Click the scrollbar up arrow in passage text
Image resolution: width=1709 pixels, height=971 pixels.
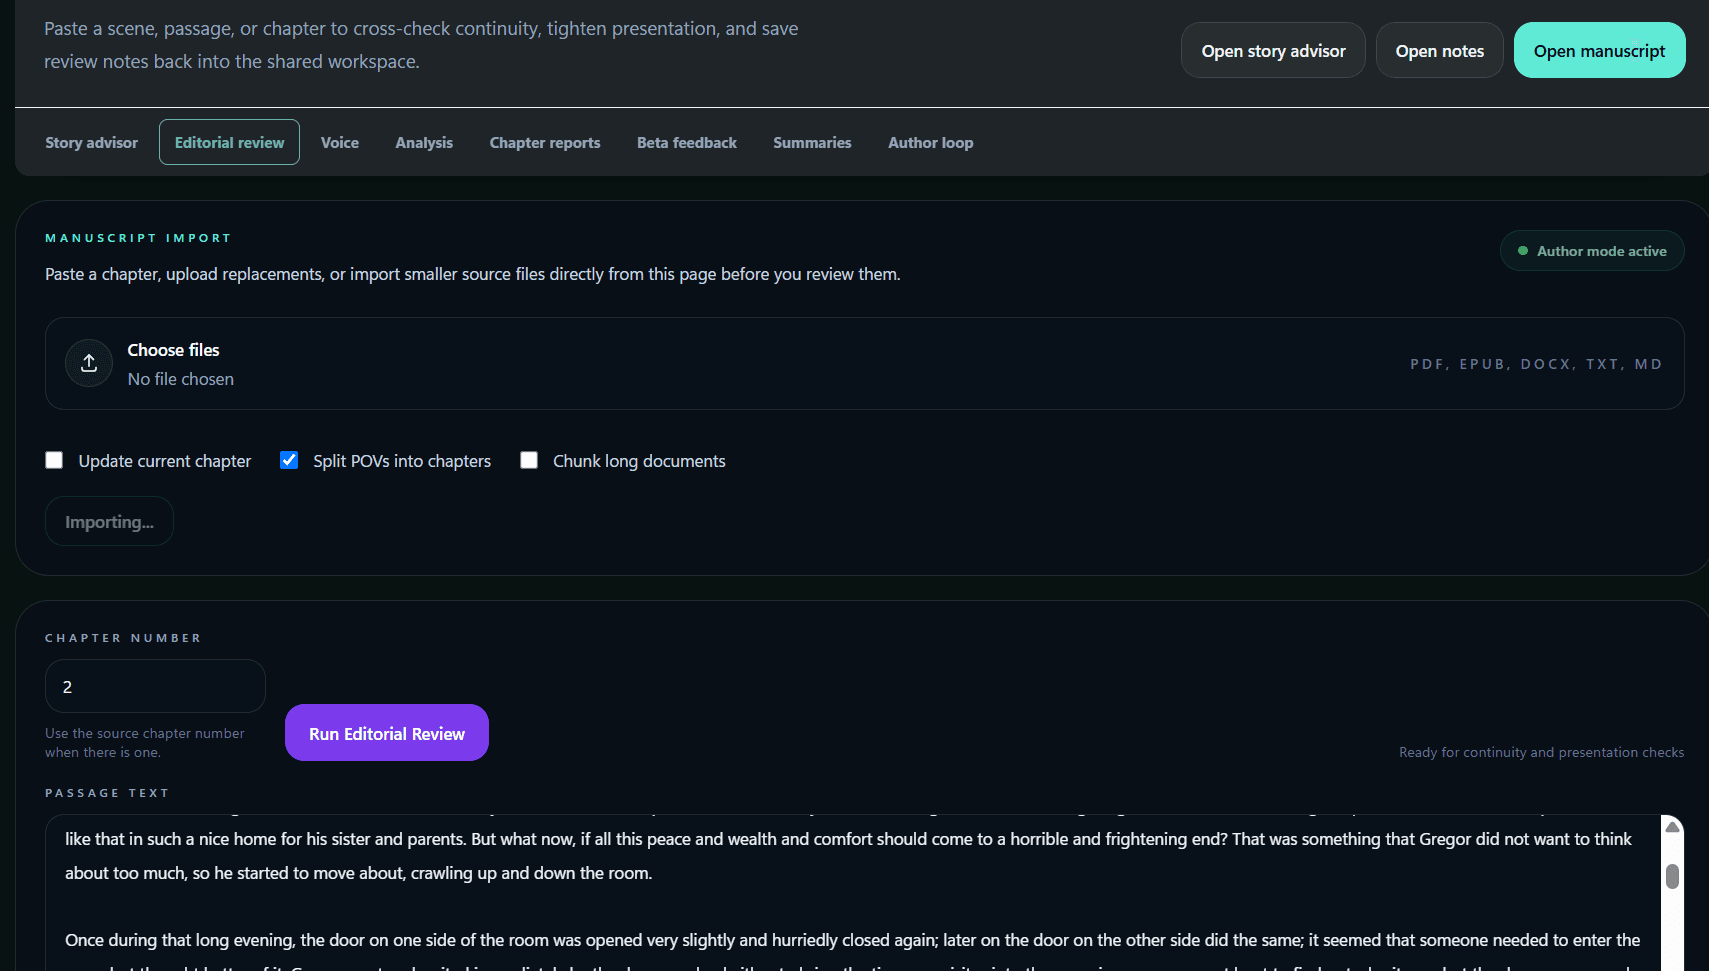(x=1672, y=827)
